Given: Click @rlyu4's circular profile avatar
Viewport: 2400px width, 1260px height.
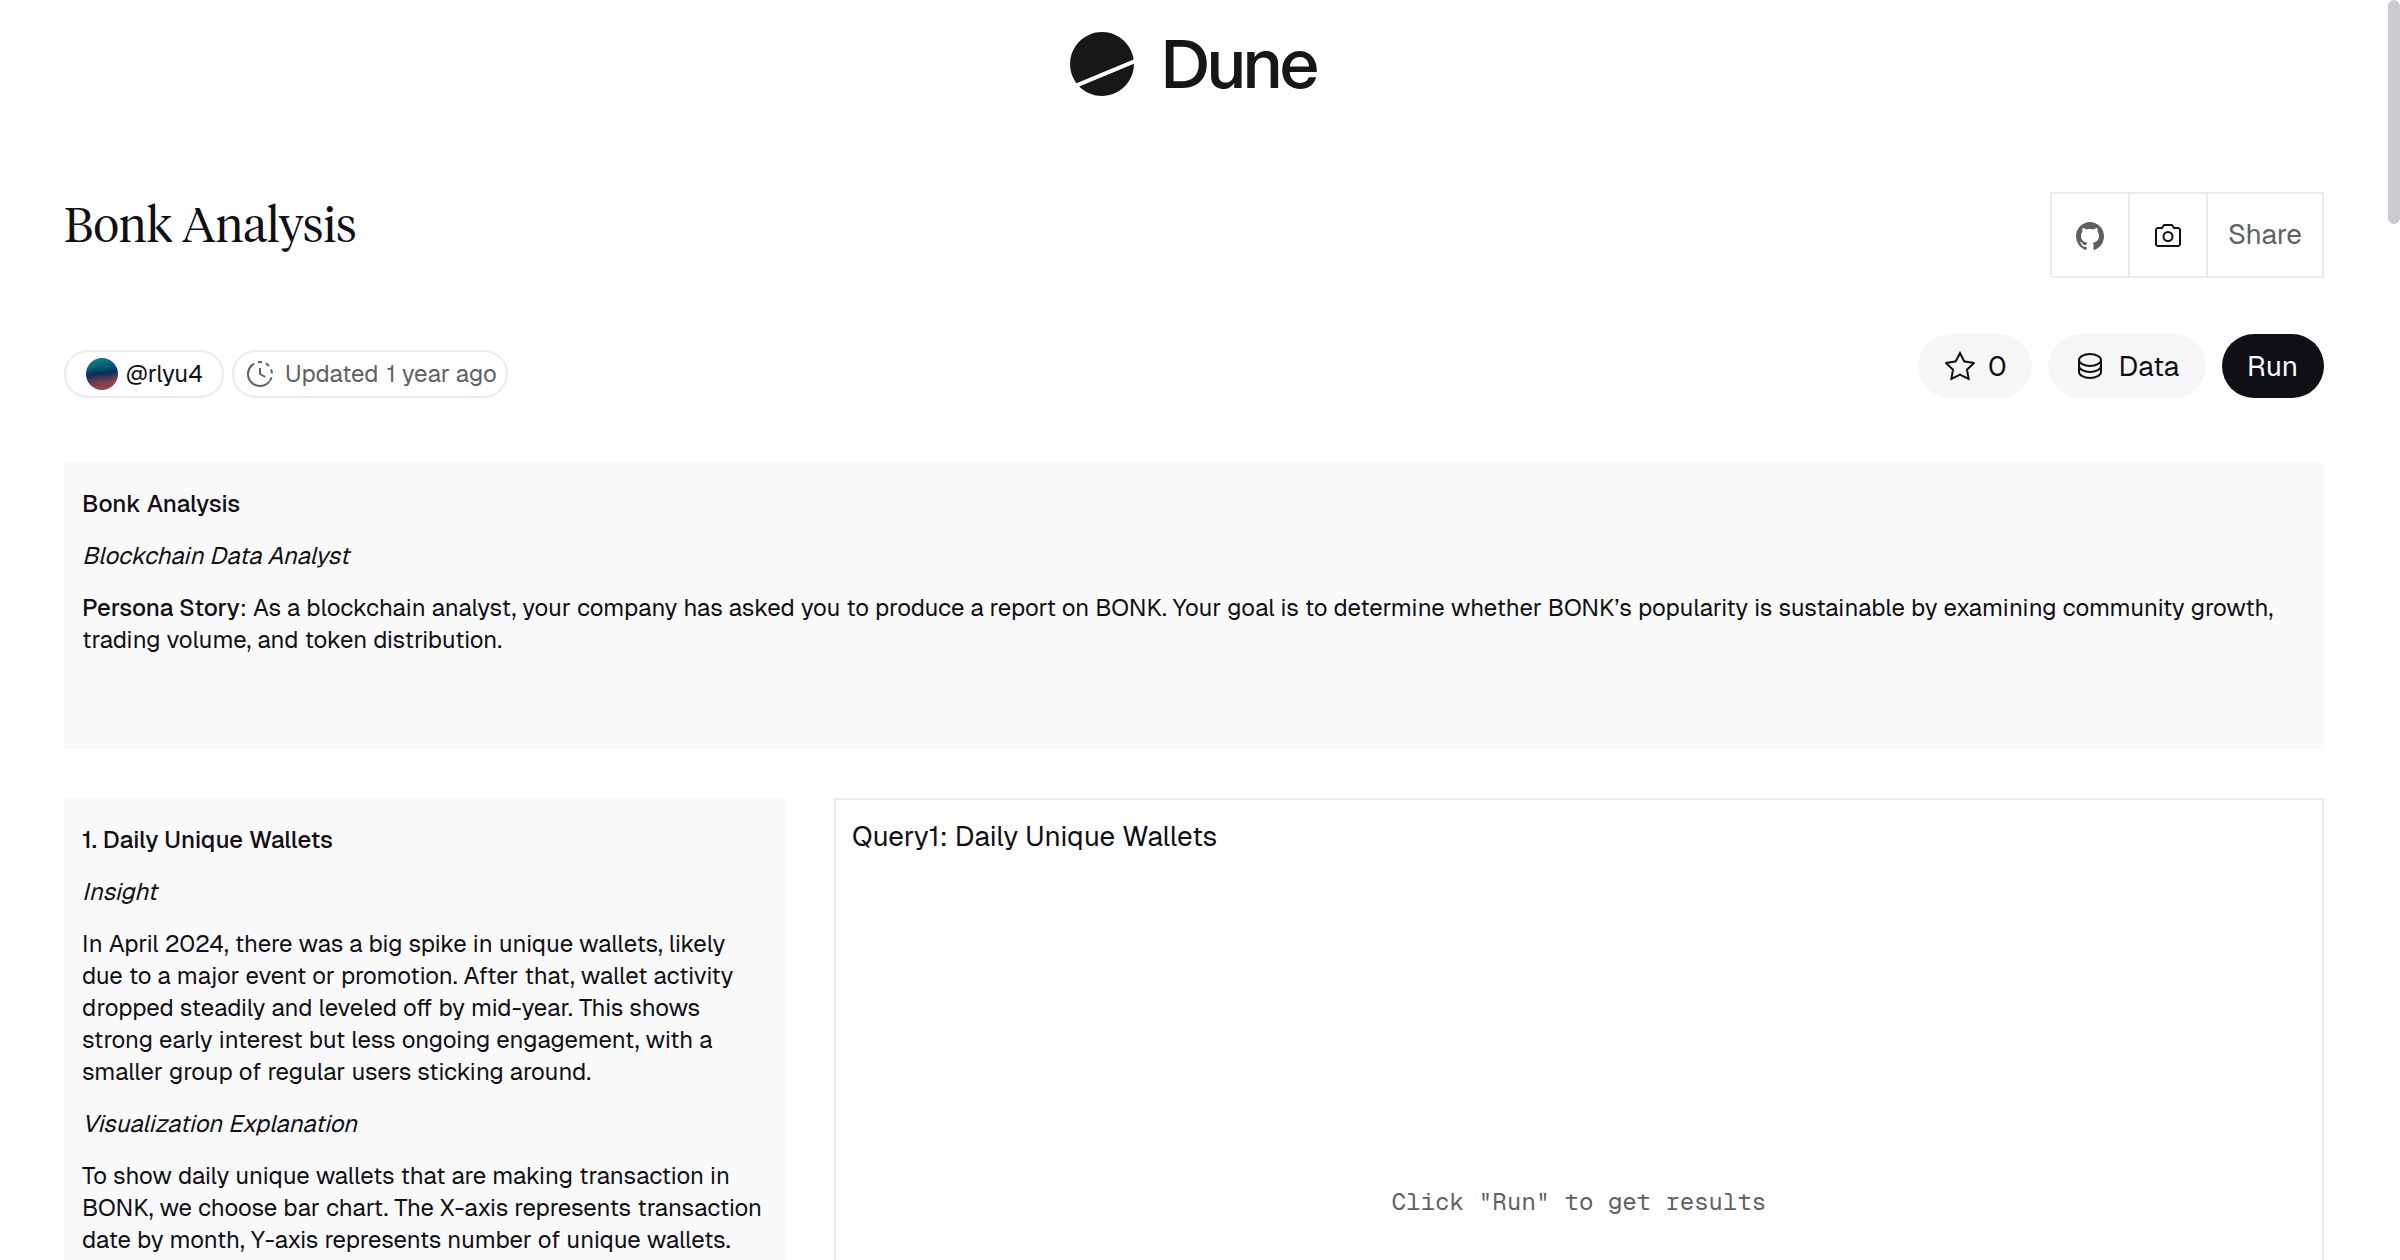Looking at the screenshot, I should tap(103, 372).
